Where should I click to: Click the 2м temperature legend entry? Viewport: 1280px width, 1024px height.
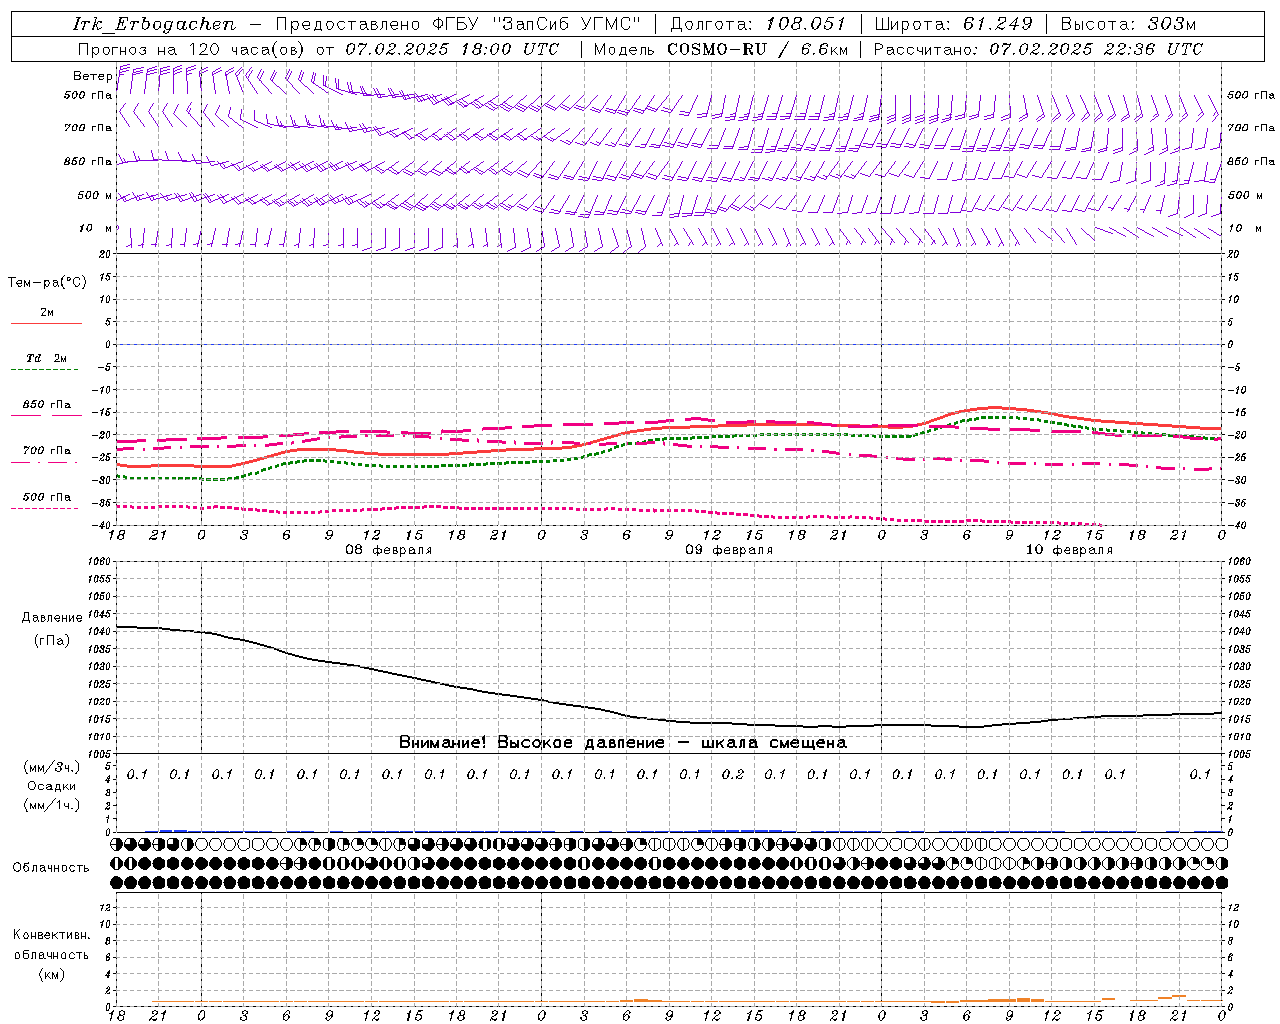click(47, 313)
